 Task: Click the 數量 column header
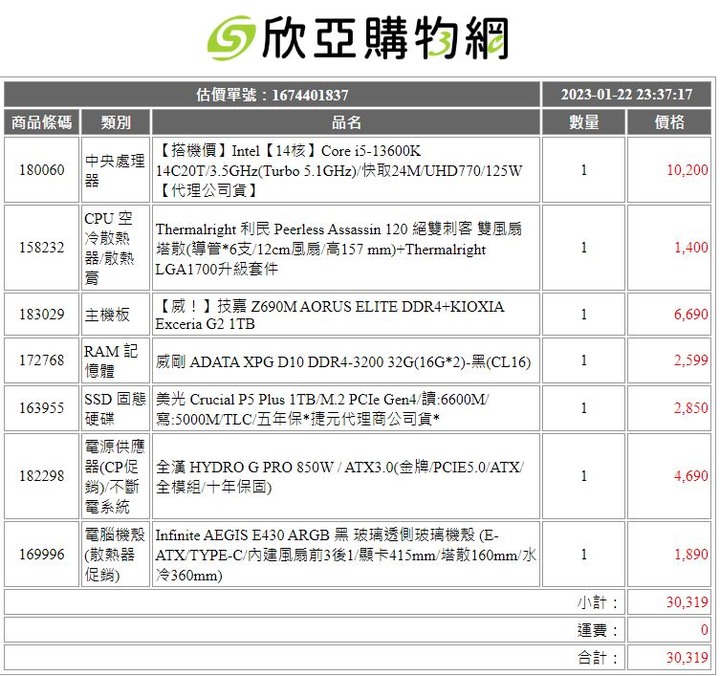click(584, 122)
